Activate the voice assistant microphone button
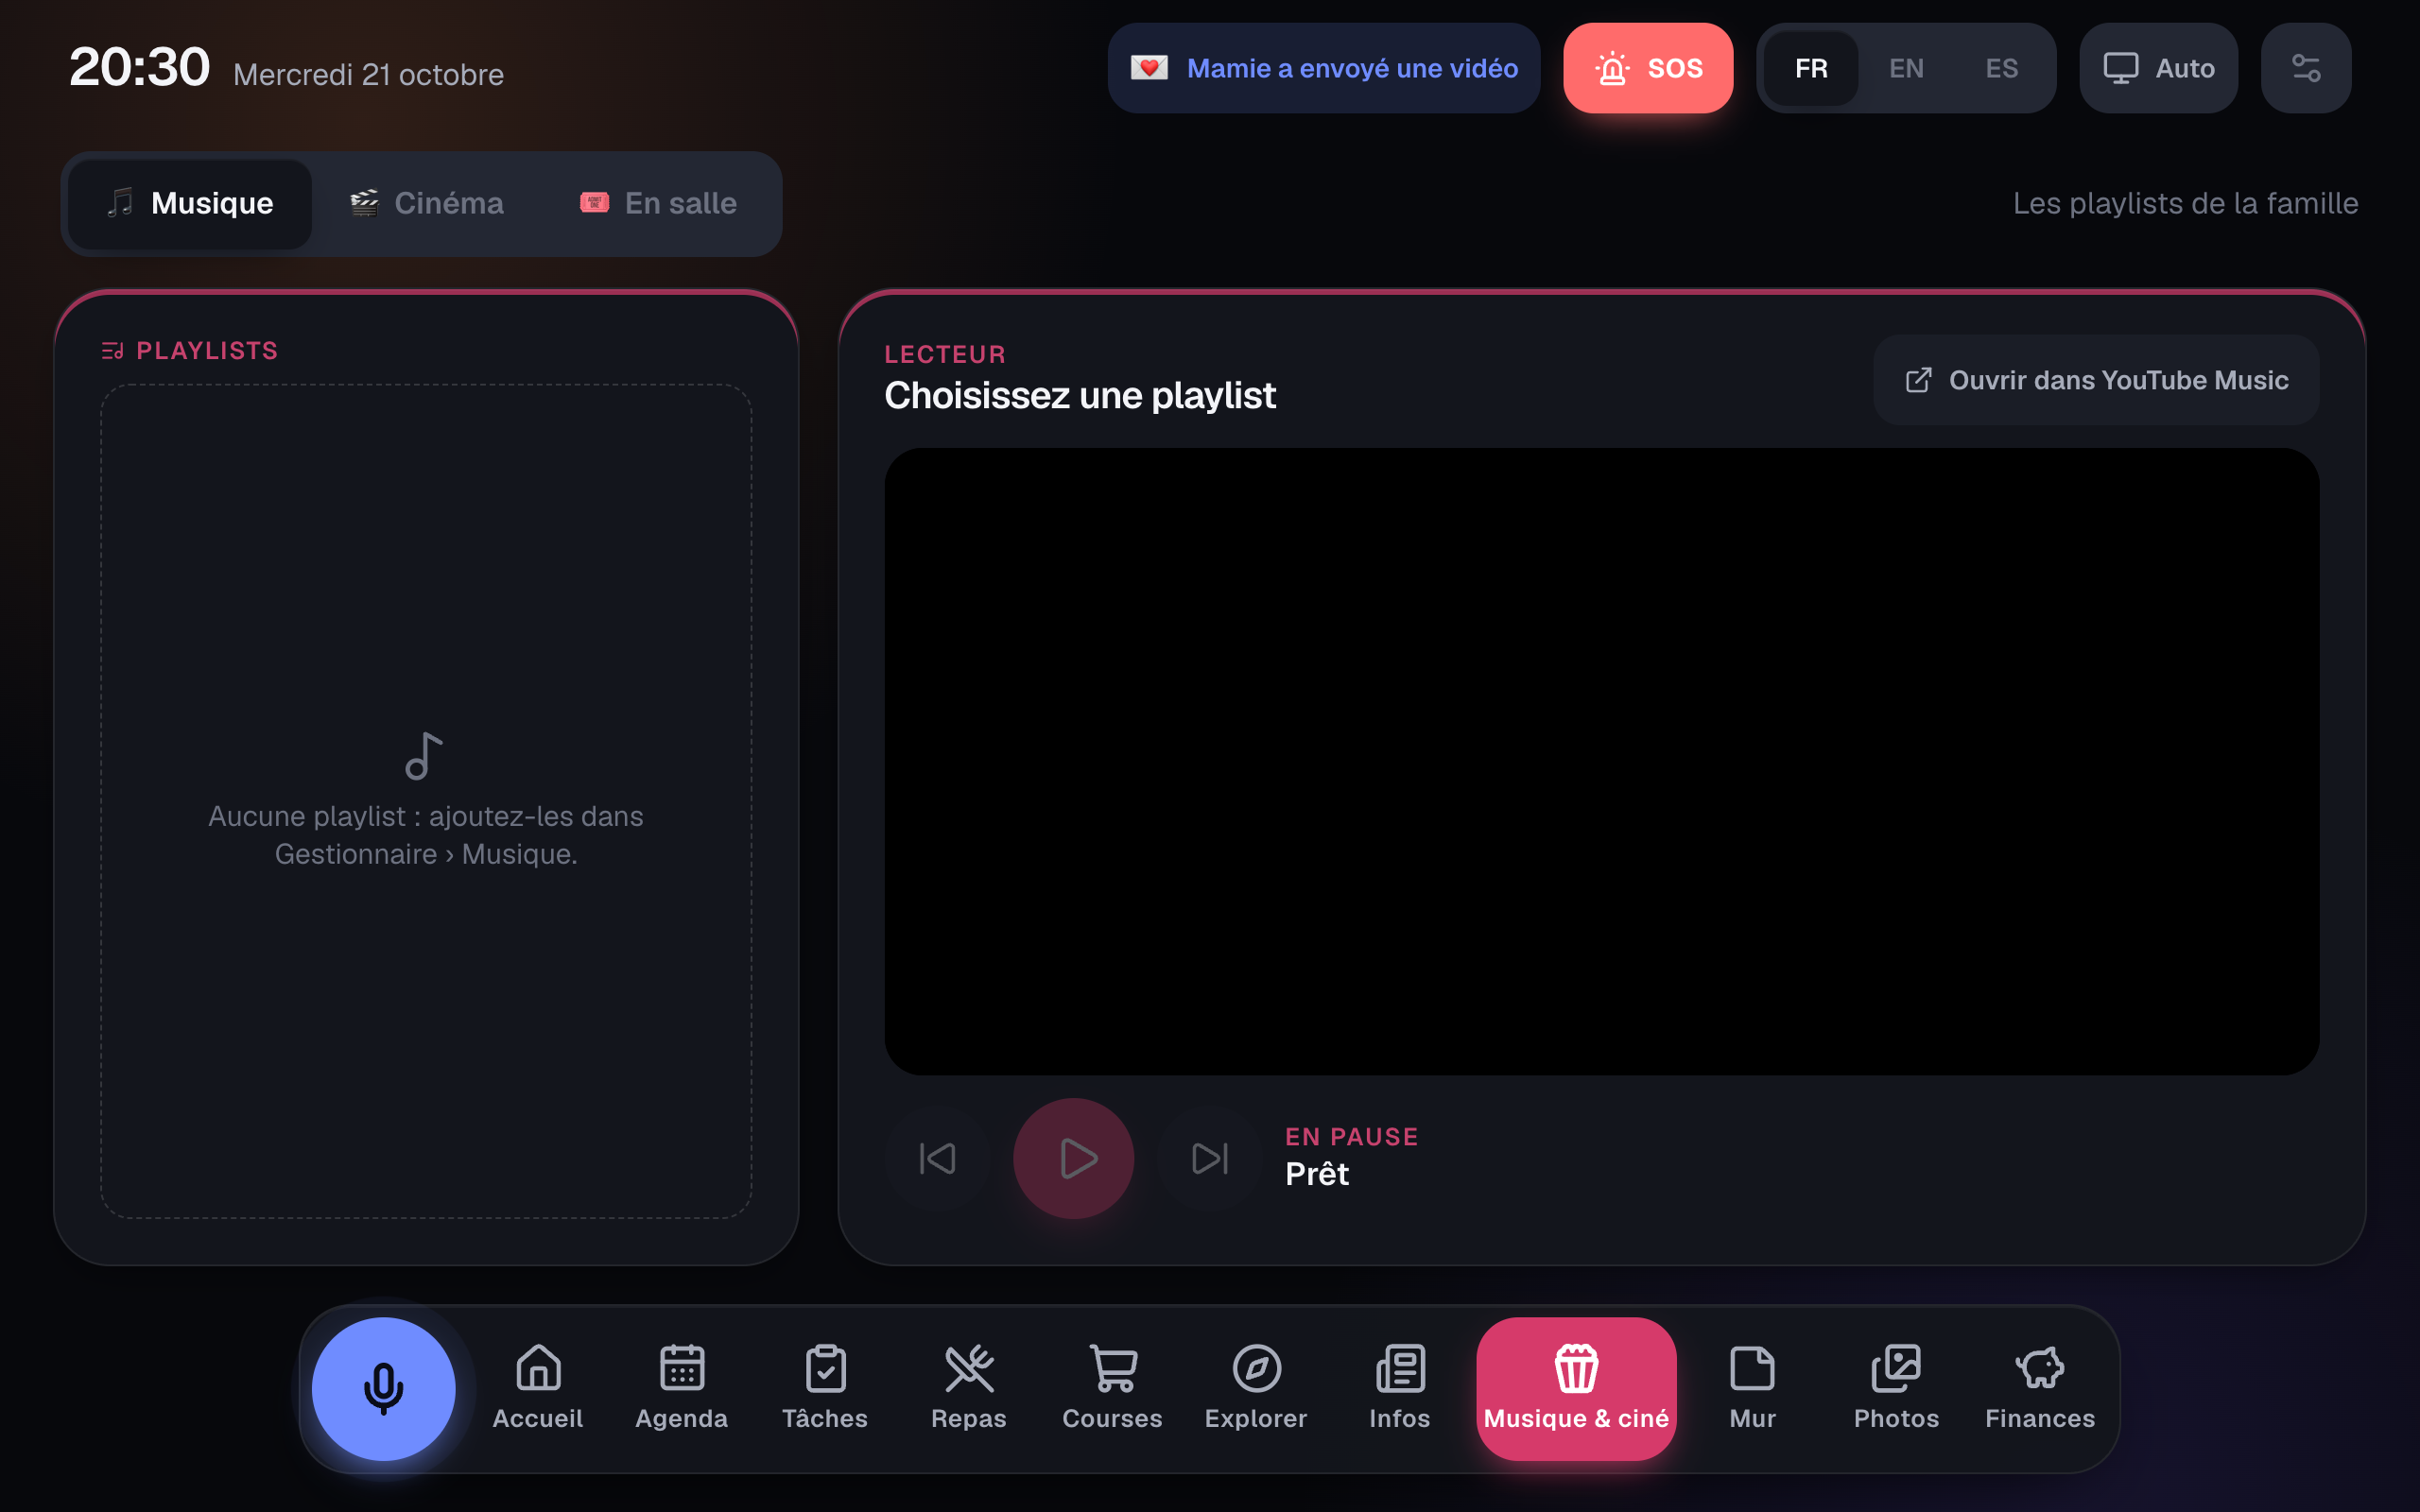2420x1512 pixels. point(383,1388)
